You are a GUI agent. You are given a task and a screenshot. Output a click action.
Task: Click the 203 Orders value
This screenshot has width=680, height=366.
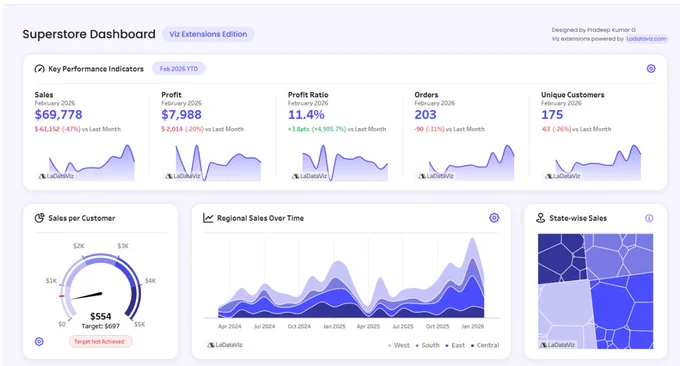[x=425, y=115]
